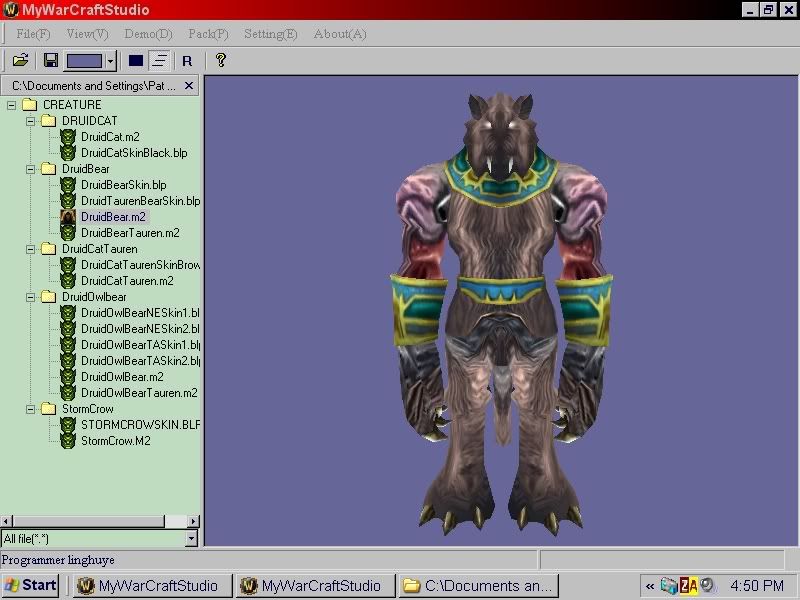
Task: Click the selected icon beside DruidBear.m2
Action: [x=68, y=217]
